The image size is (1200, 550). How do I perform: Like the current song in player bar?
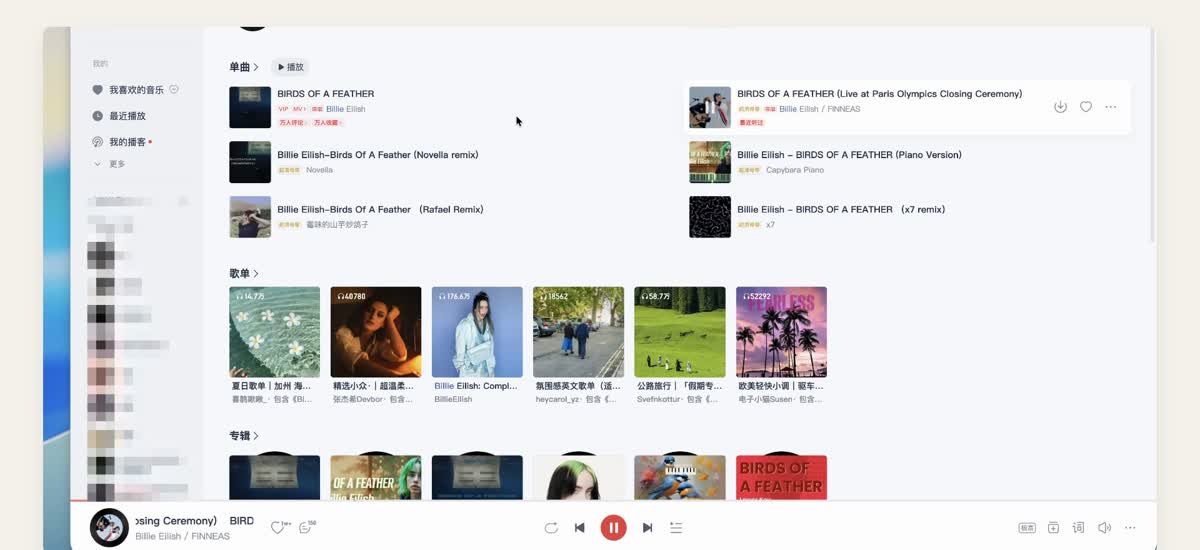click(x=278, y=528)
